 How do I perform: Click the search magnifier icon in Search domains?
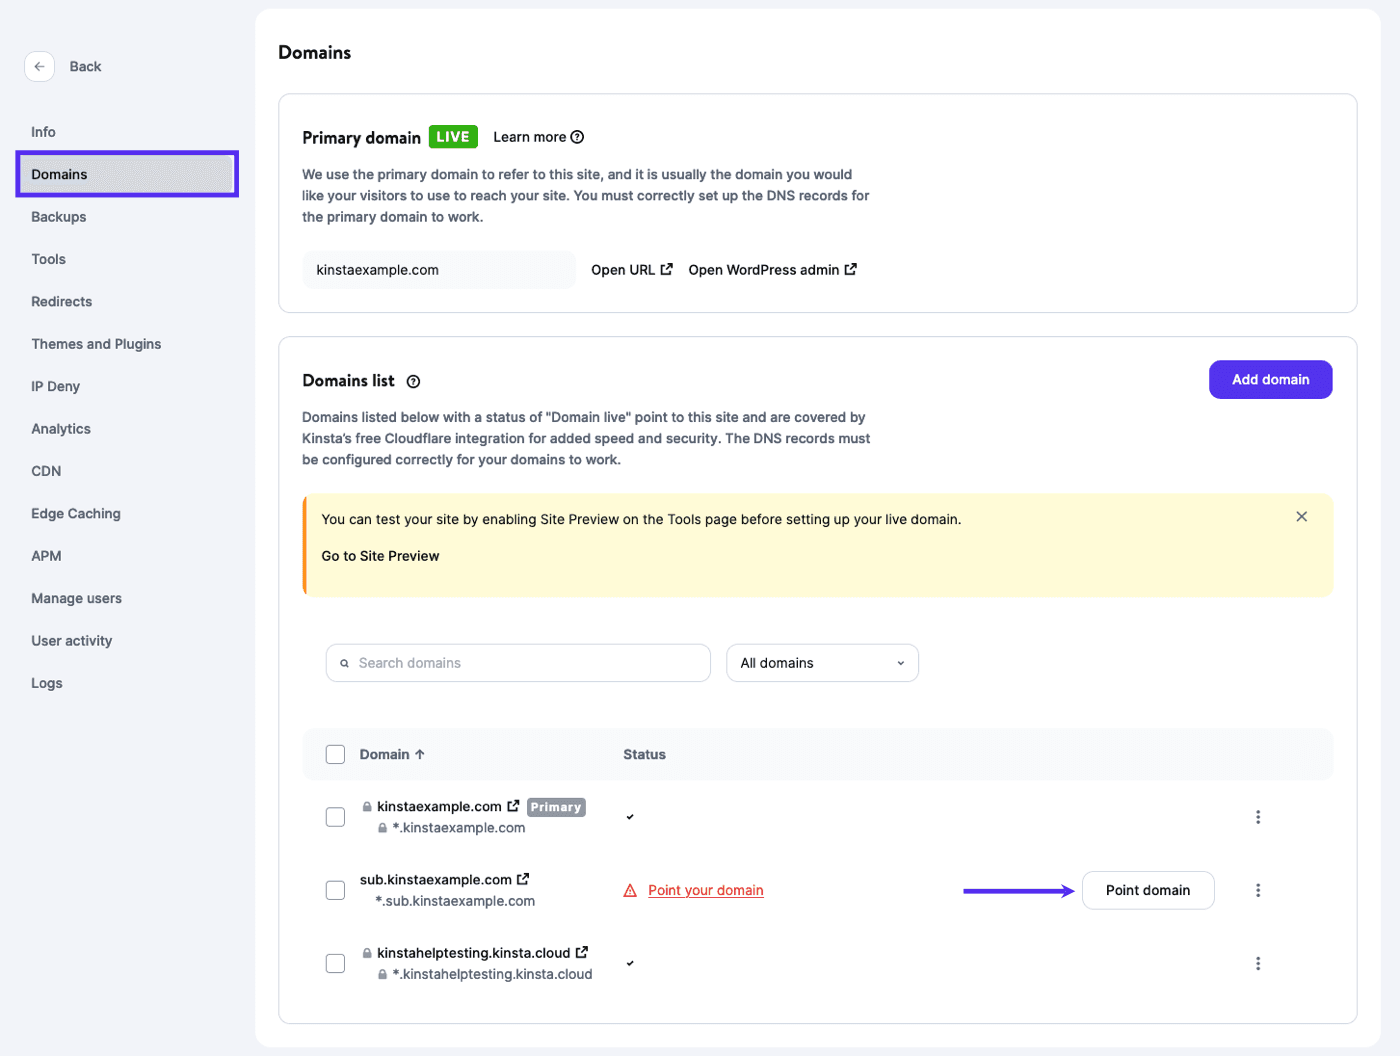pos(344,662)
